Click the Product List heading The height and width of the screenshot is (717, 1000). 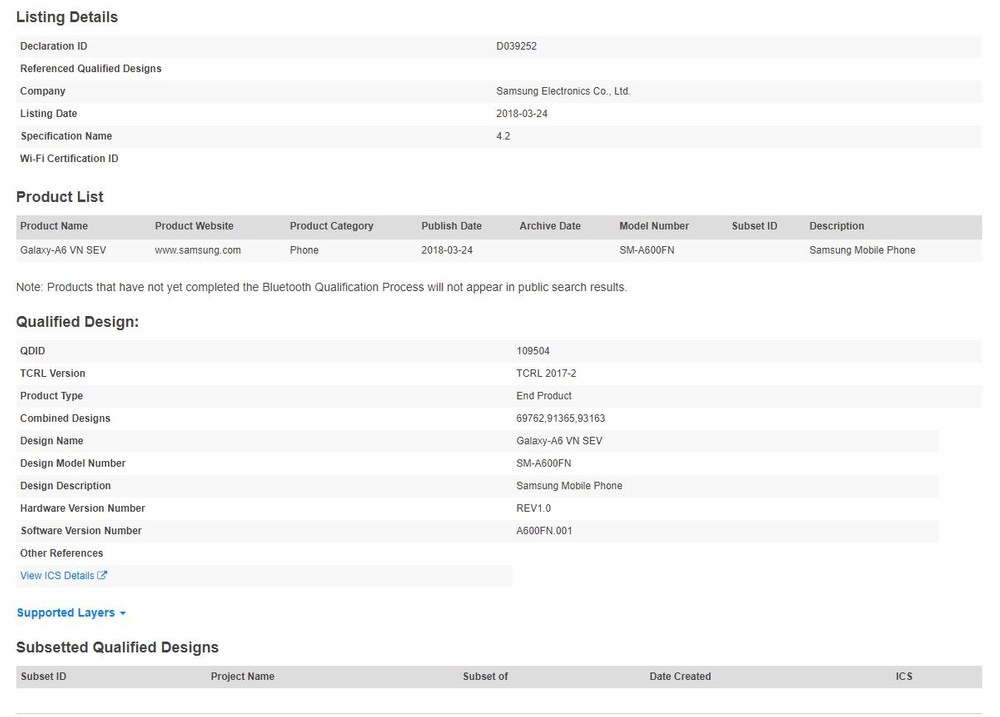(60, 197)
